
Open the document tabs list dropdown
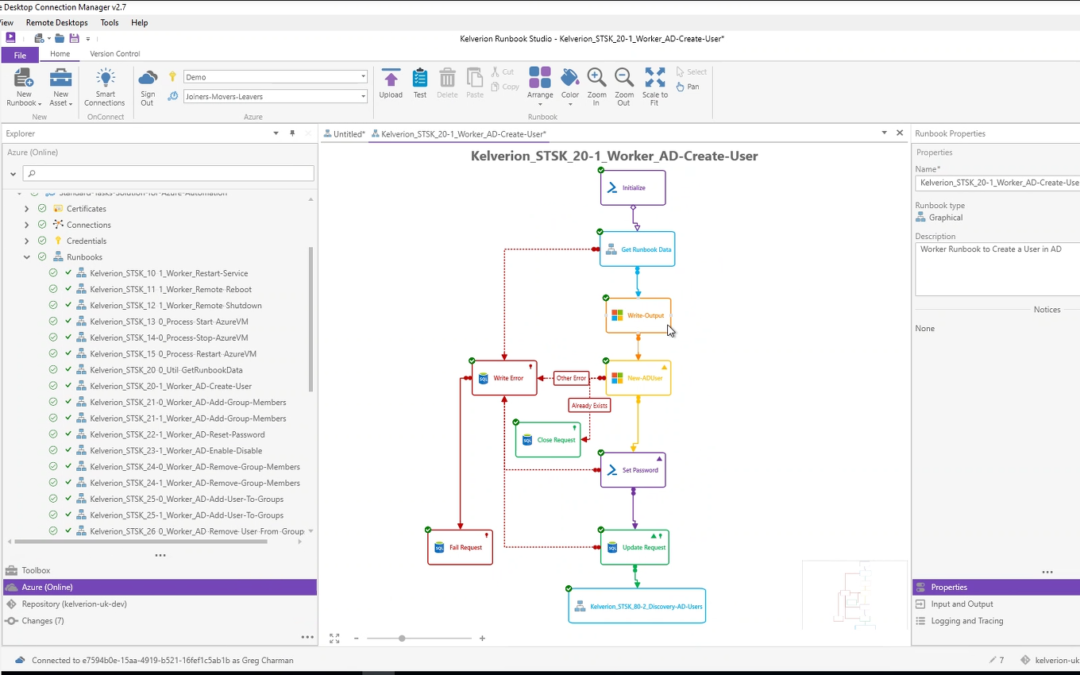pyautogui.click(x=884, y=133)
